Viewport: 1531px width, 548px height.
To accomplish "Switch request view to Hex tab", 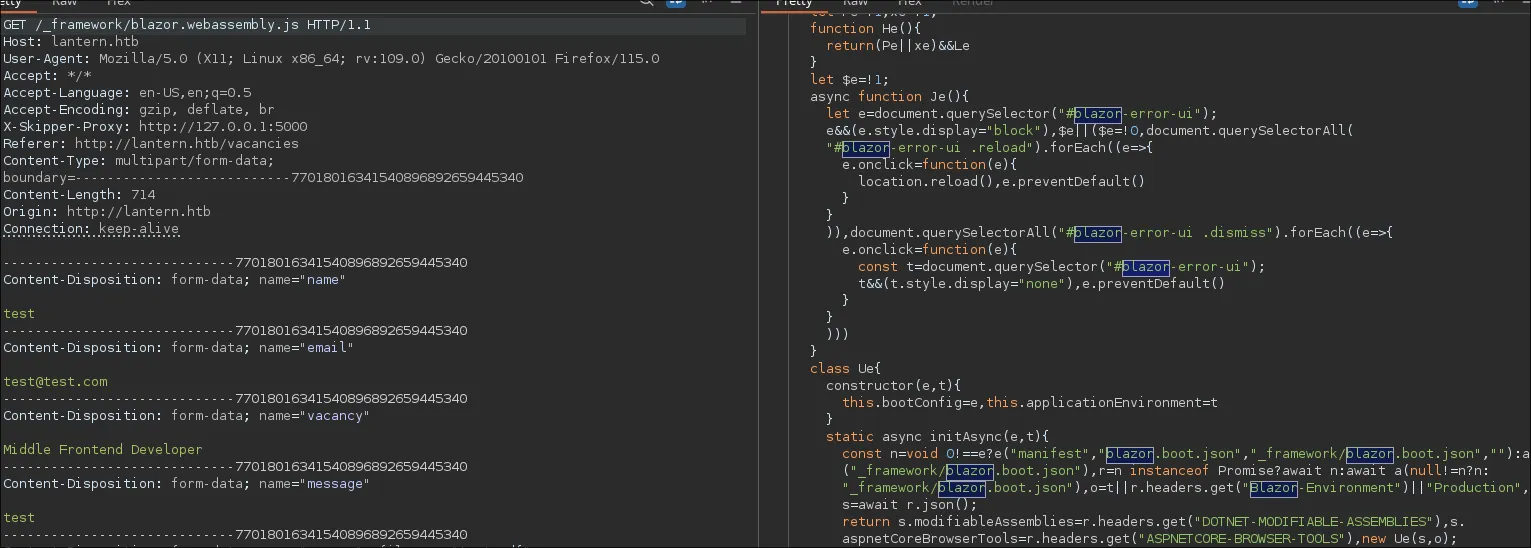I will [x=118, y=3].
